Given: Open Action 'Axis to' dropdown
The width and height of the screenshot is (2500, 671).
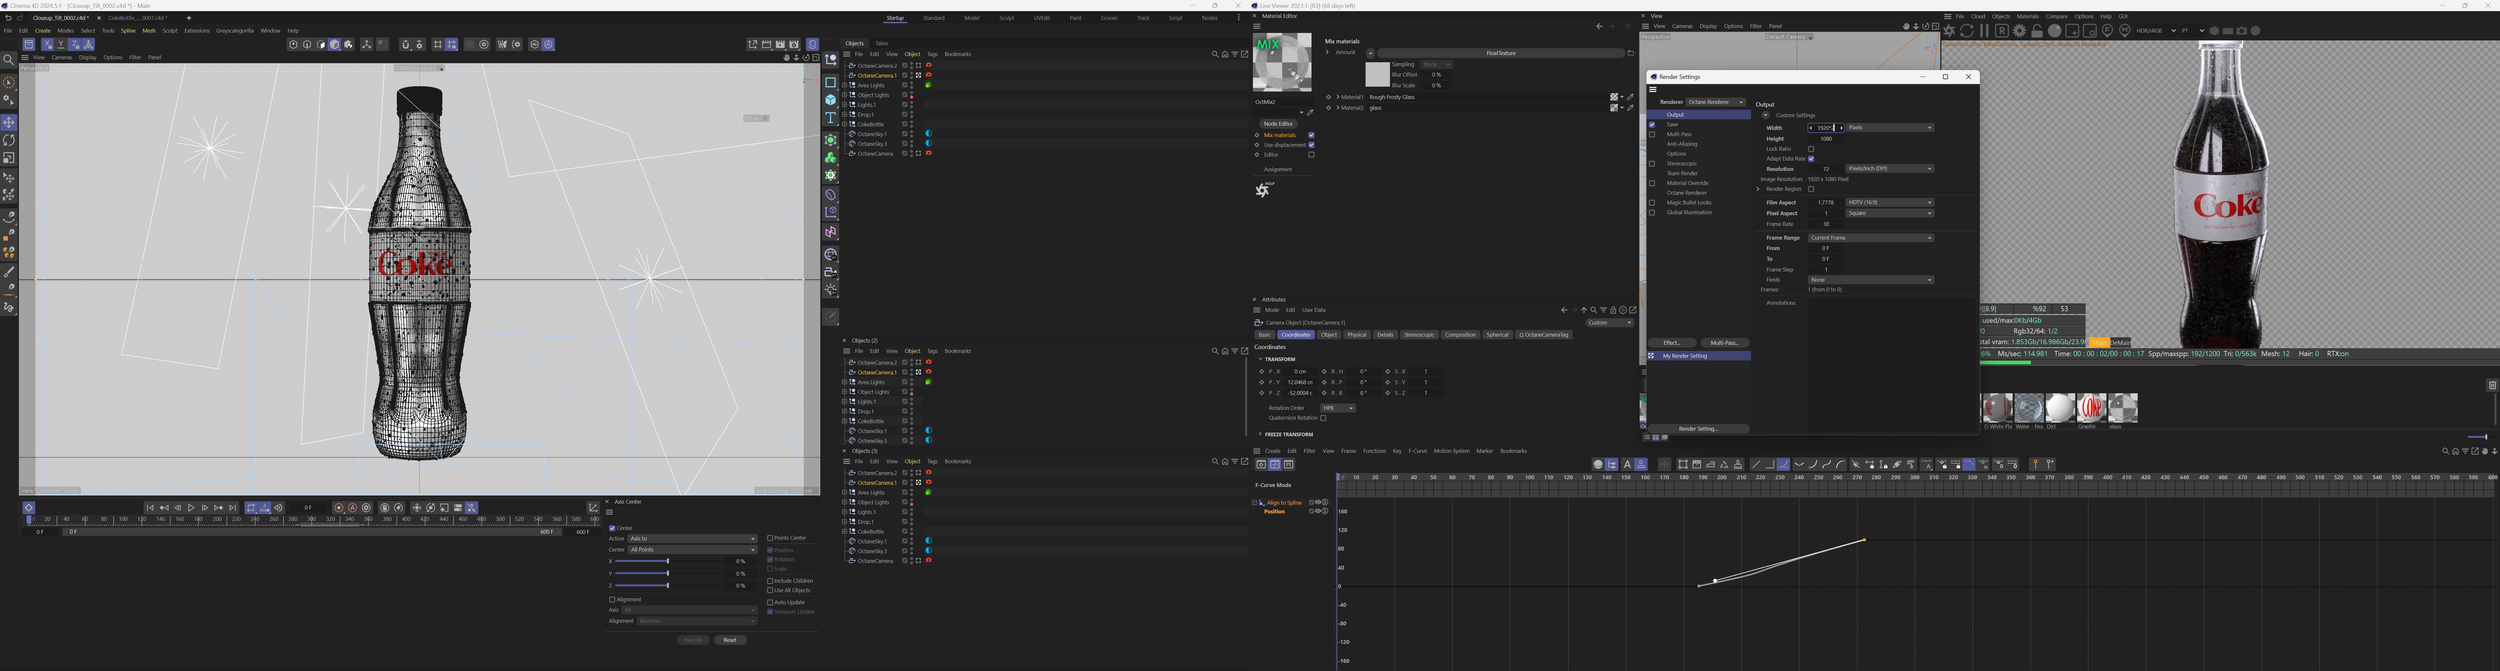Looking at the screenshot, I should coord(692,539).
